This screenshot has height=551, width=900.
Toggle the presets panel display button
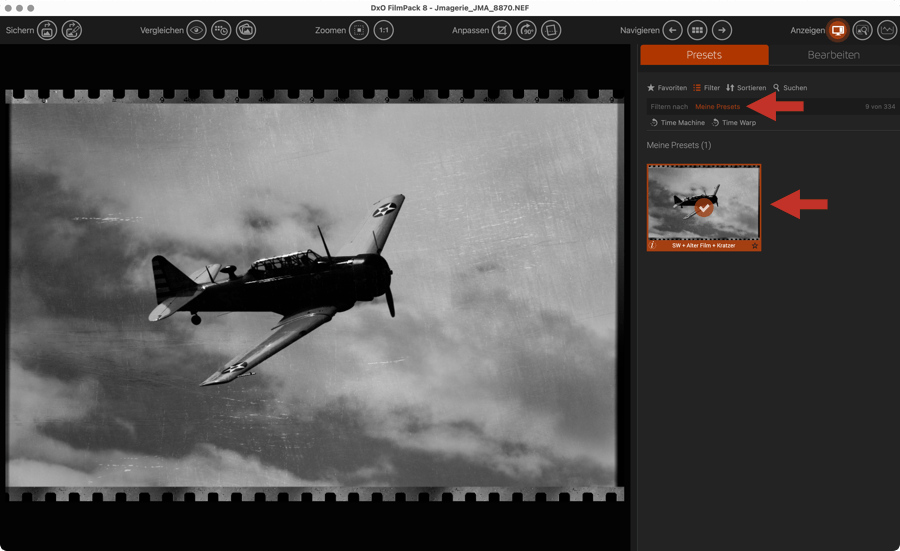click(838, 31)
